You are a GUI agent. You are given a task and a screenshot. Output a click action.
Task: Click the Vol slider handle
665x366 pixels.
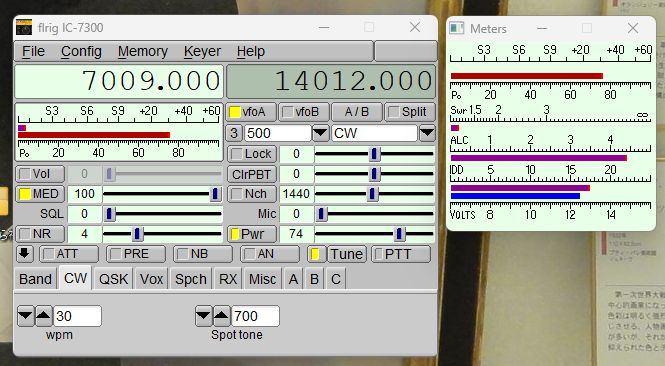coord(109,174)
